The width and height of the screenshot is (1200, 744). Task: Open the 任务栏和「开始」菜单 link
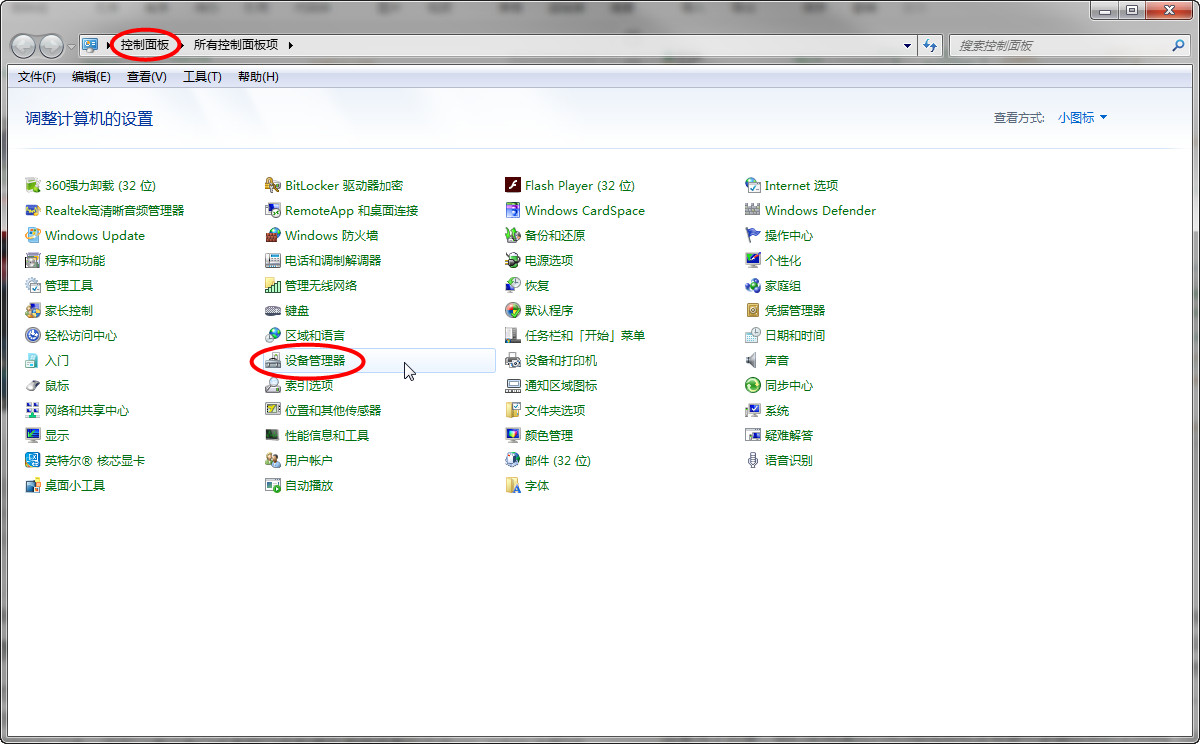[585, 335]
